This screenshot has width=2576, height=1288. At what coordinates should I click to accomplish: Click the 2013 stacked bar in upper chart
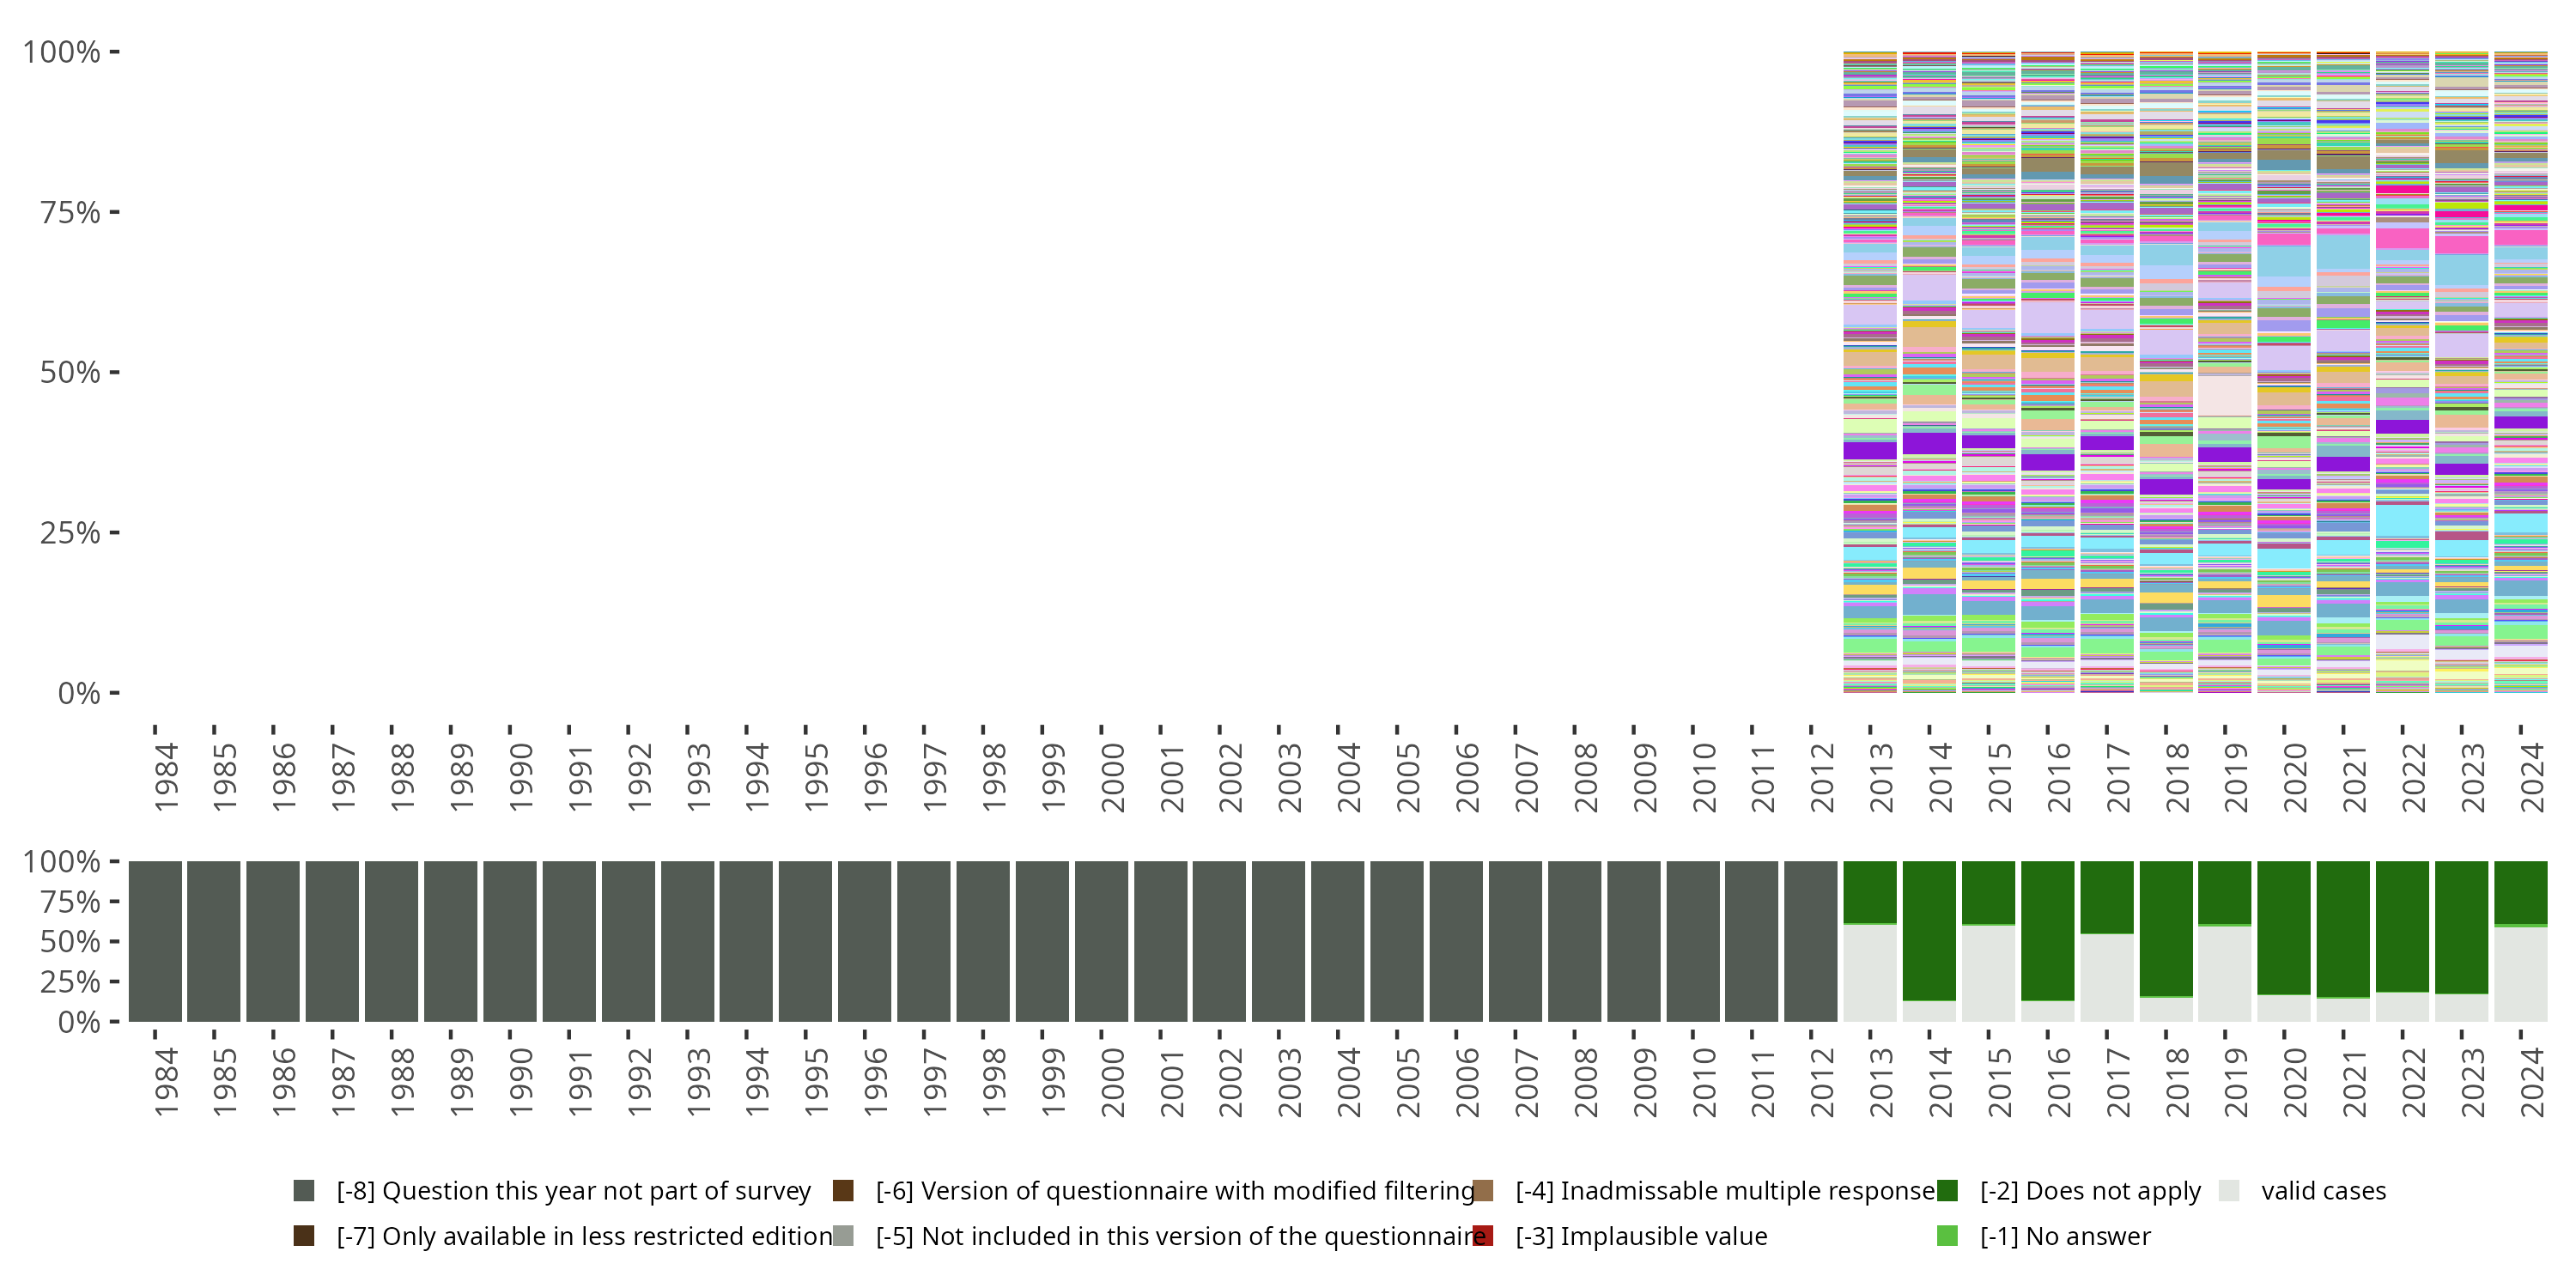[1869, 372]
